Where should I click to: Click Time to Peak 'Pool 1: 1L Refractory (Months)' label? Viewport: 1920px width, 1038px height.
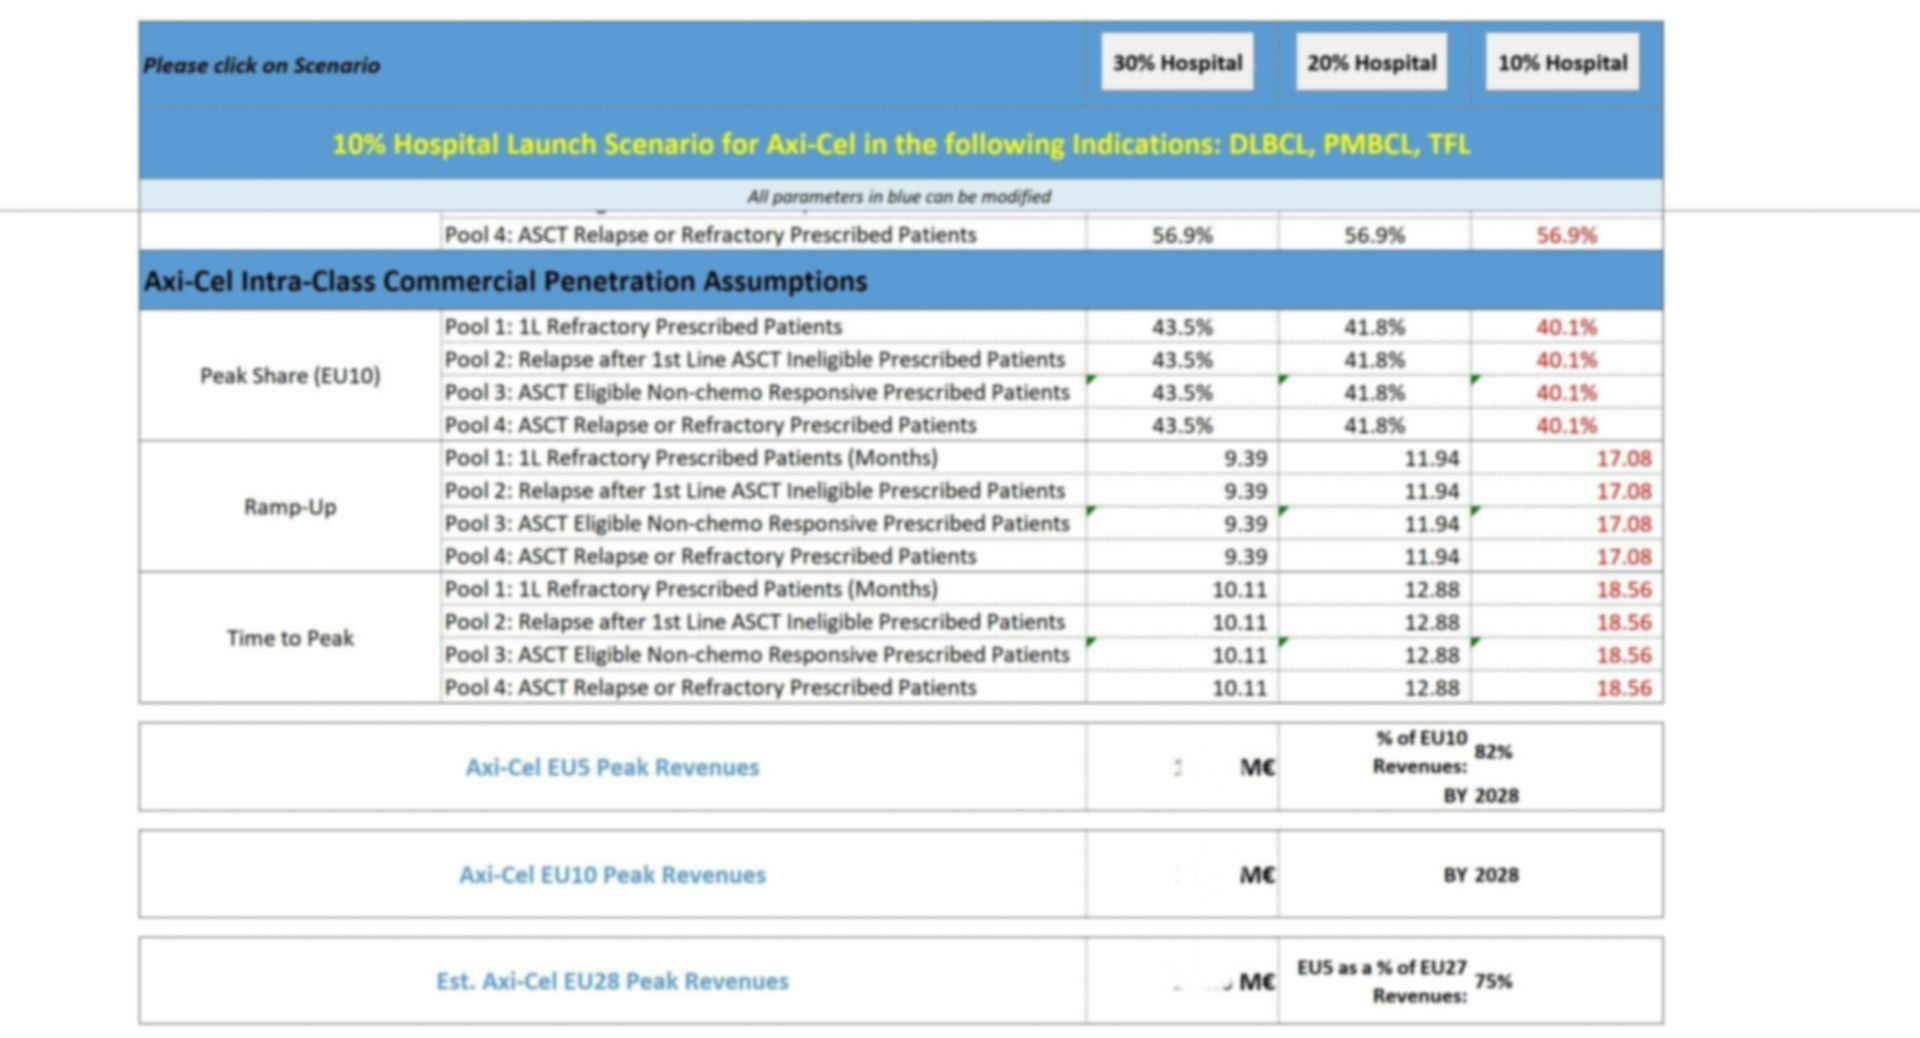pyautogui.click(x=691, y=589)
